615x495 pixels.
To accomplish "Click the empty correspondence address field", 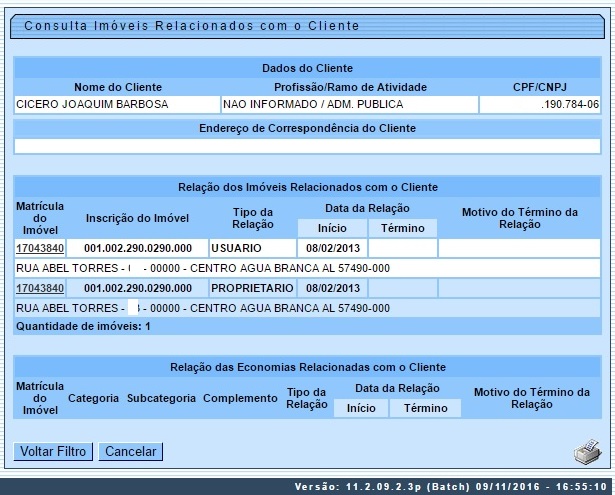I will coord(307,146).
